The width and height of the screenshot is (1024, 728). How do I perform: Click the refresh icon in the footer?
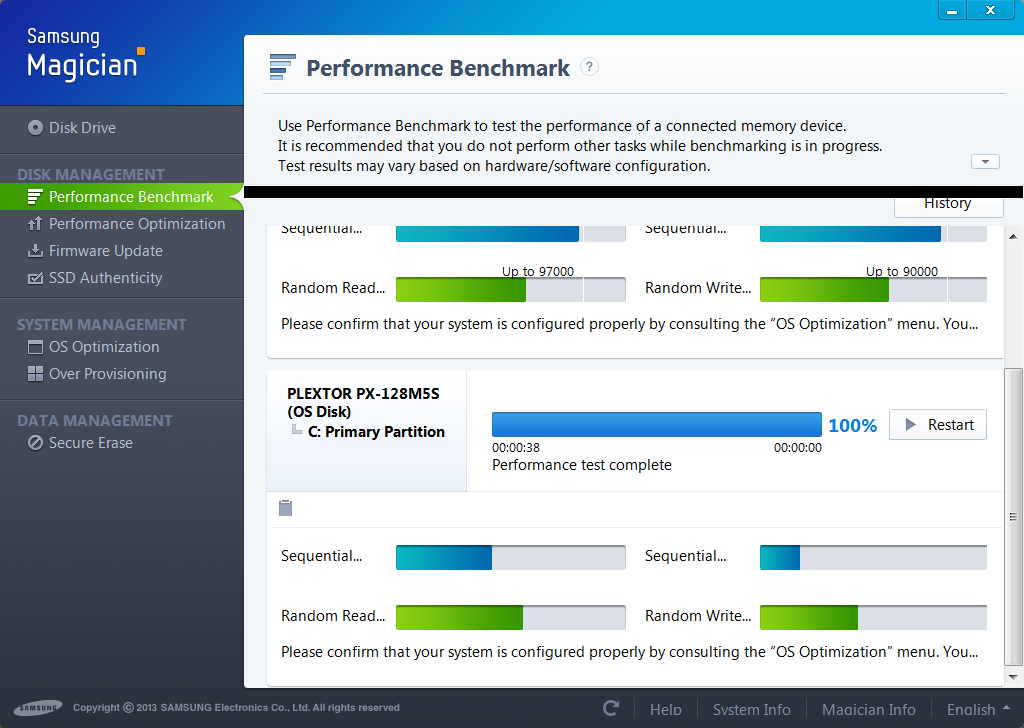611,708
